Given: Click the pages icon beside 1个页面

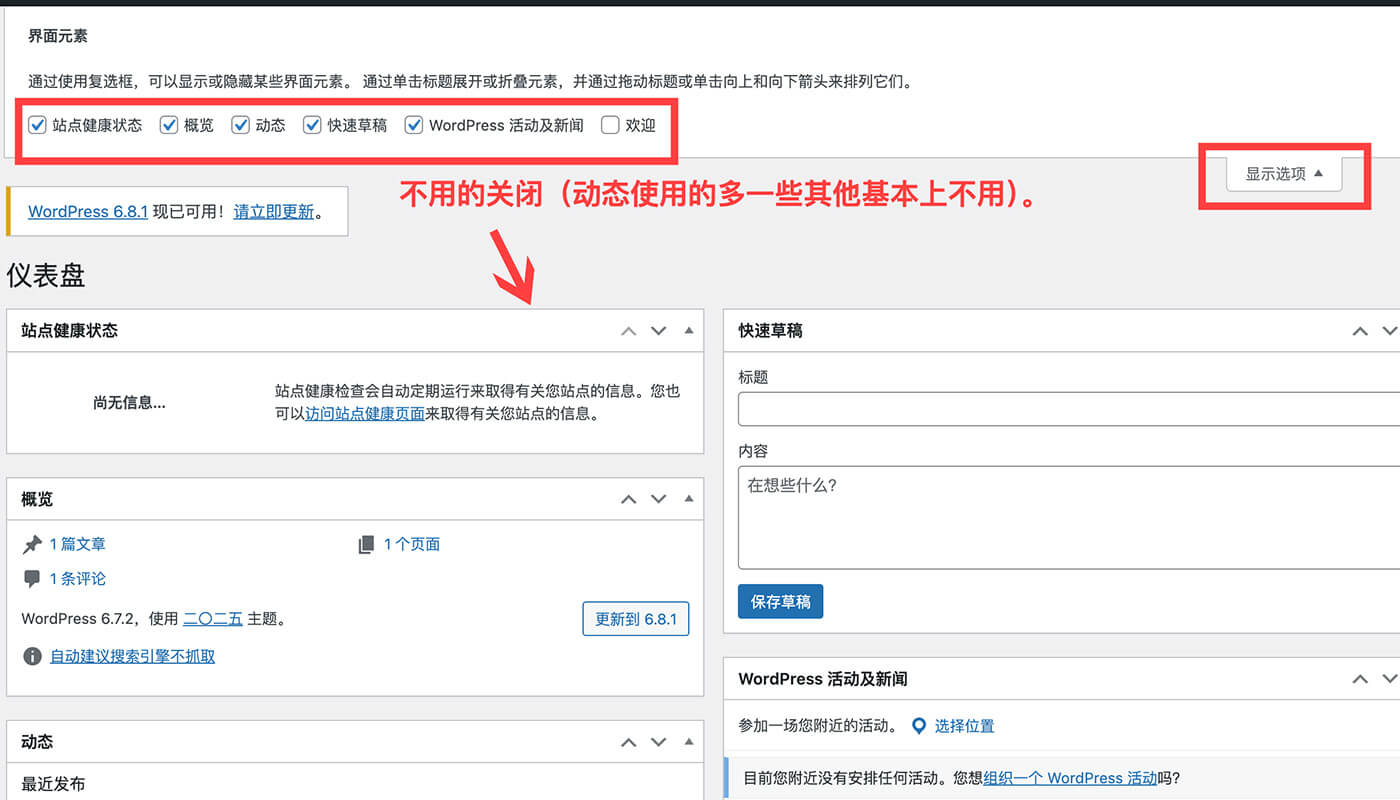Looking at the screenshot, I should (x=366, y=545).
